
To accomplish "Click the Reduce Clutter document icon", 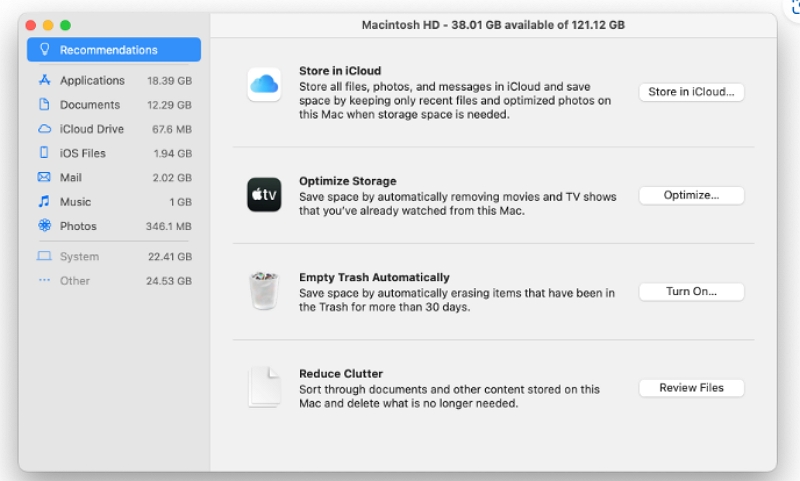I will click(x=264, y=387).
